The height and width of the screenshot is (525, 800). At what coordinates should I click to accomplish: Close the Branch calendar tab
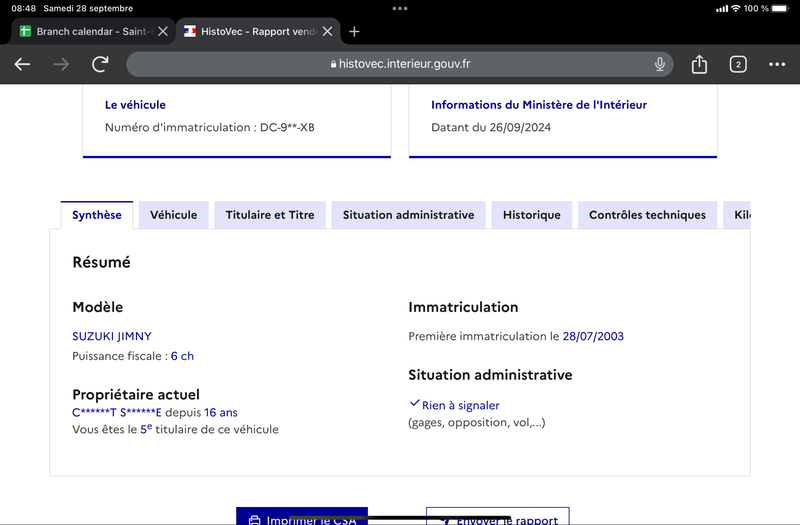point(163,32)
